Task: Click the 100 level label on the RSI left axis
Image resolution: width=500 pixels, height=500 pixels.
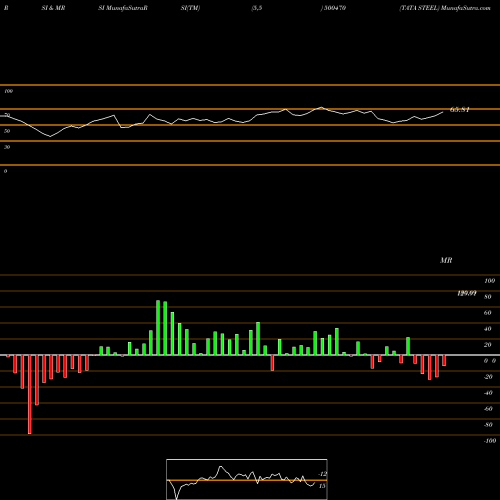Action: pos(8,91)
